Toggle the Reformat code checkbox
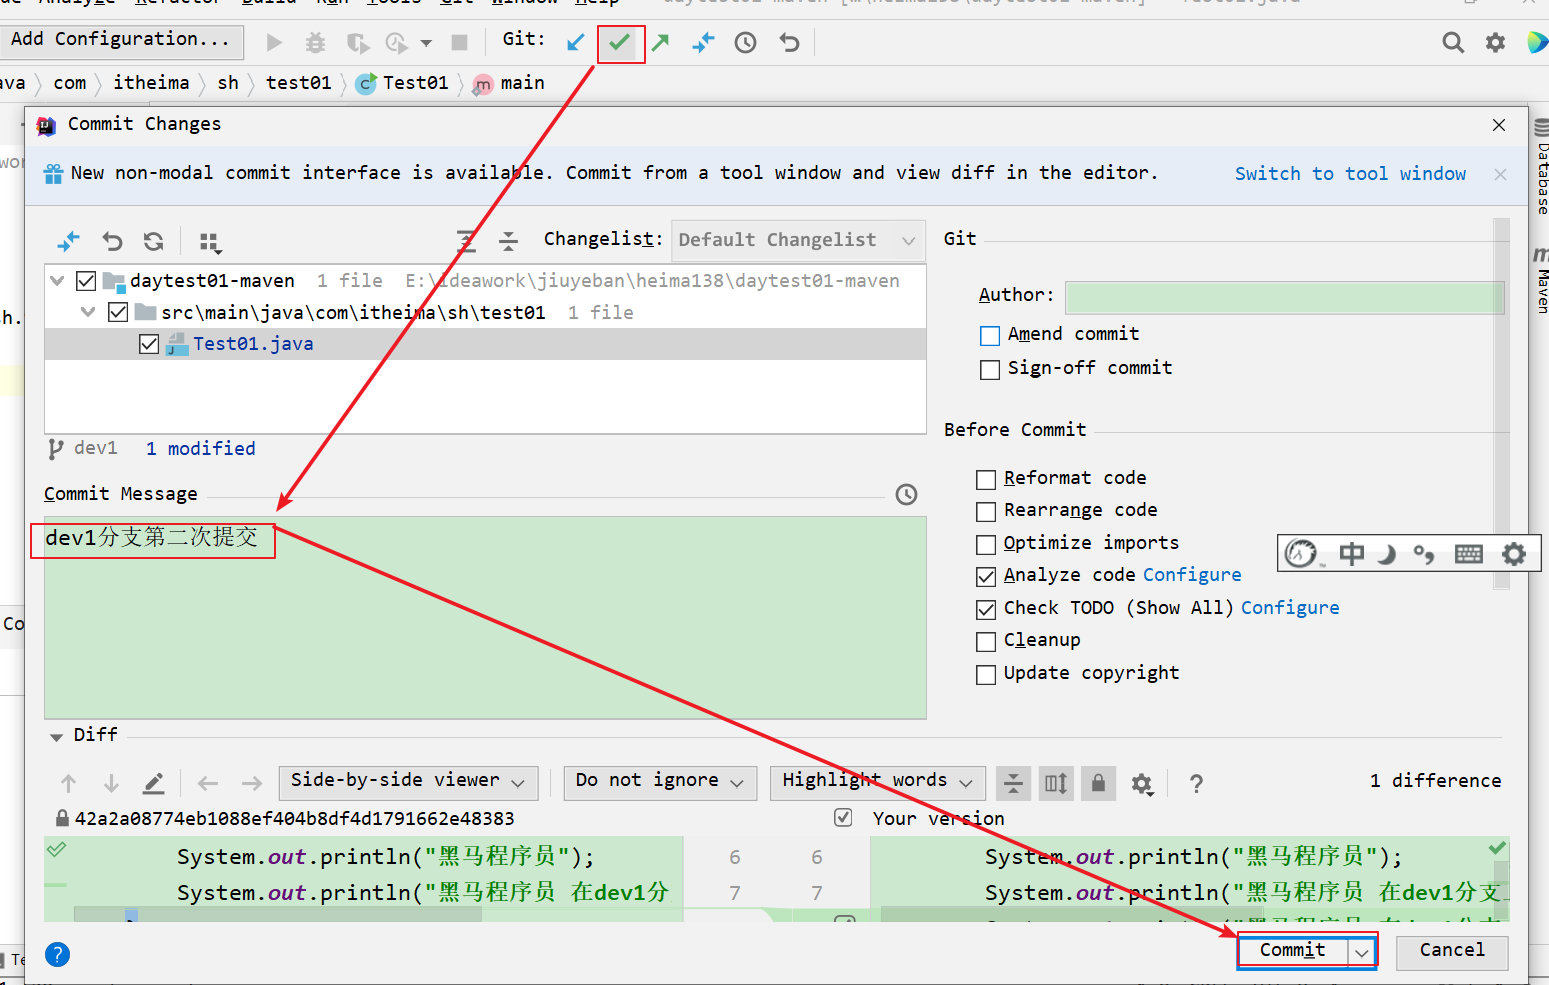Screen dimensions: 1549x985 coord(986,480)
